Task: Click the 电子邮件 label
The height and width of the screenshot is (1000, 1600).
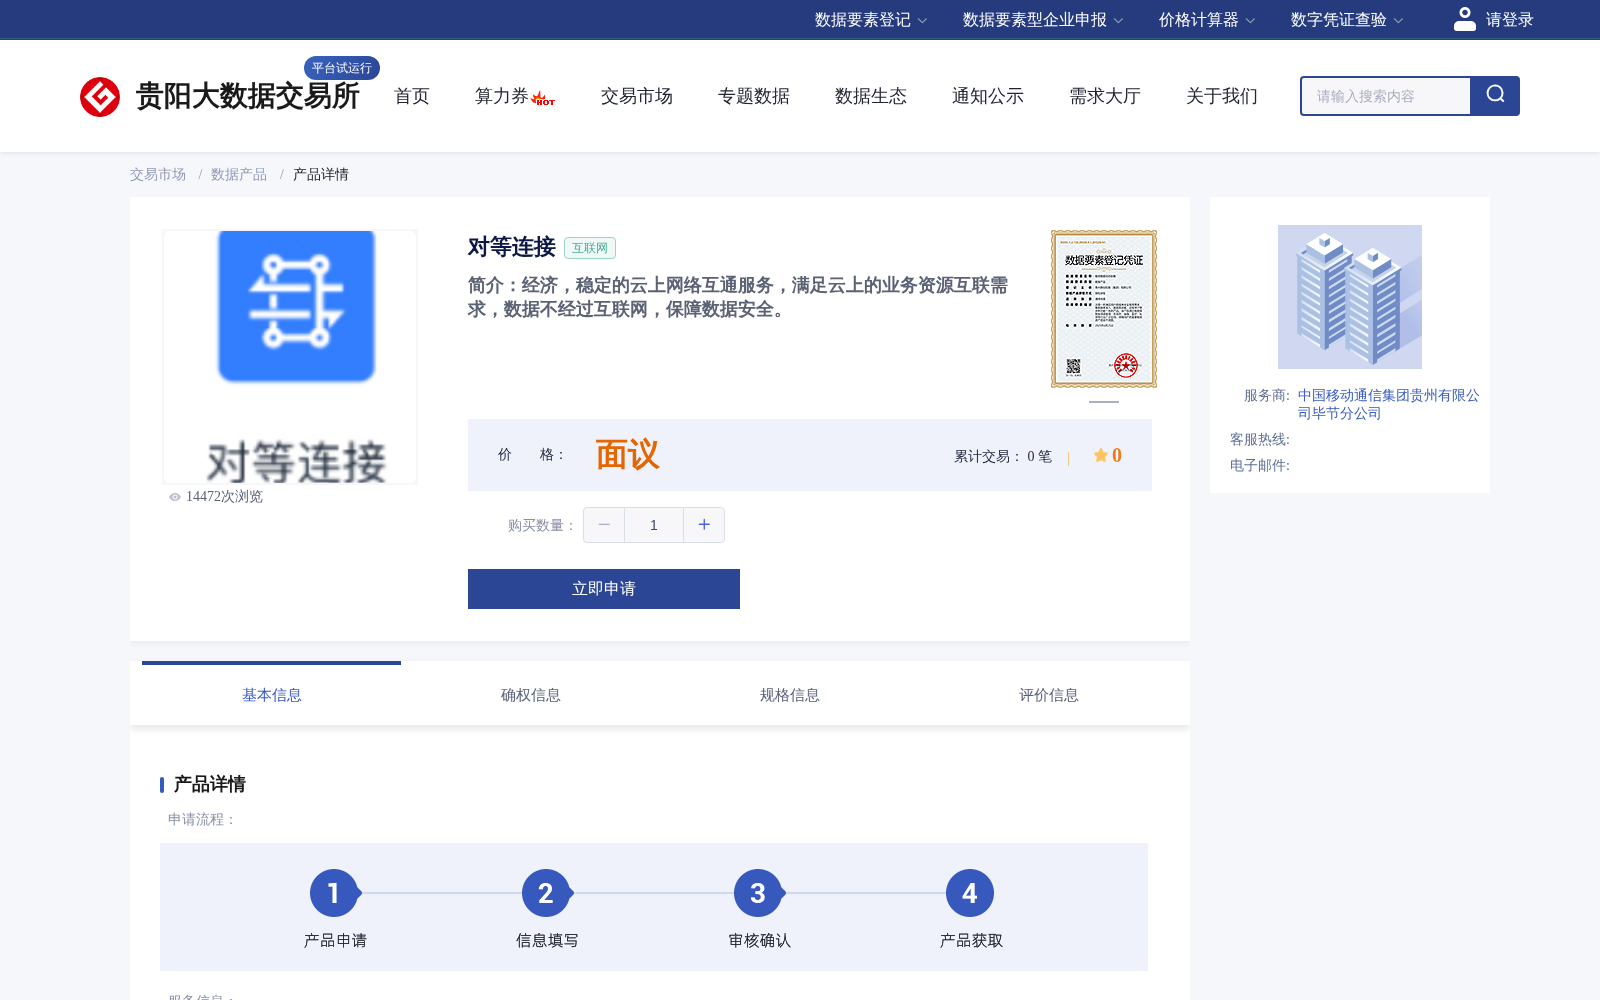Action: pos(1260,465)
